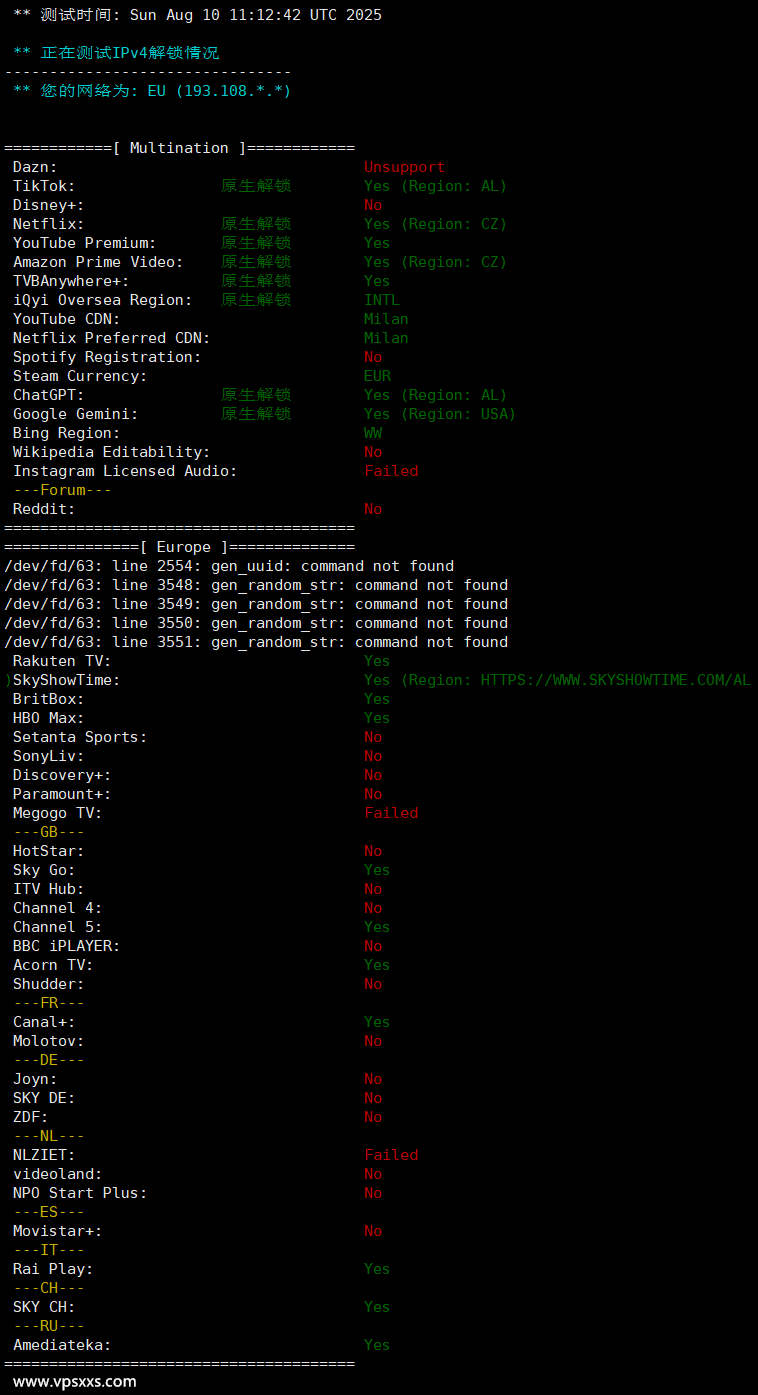
Task: Select the 'TikTok:' label
Action: (x=44, y=186)
